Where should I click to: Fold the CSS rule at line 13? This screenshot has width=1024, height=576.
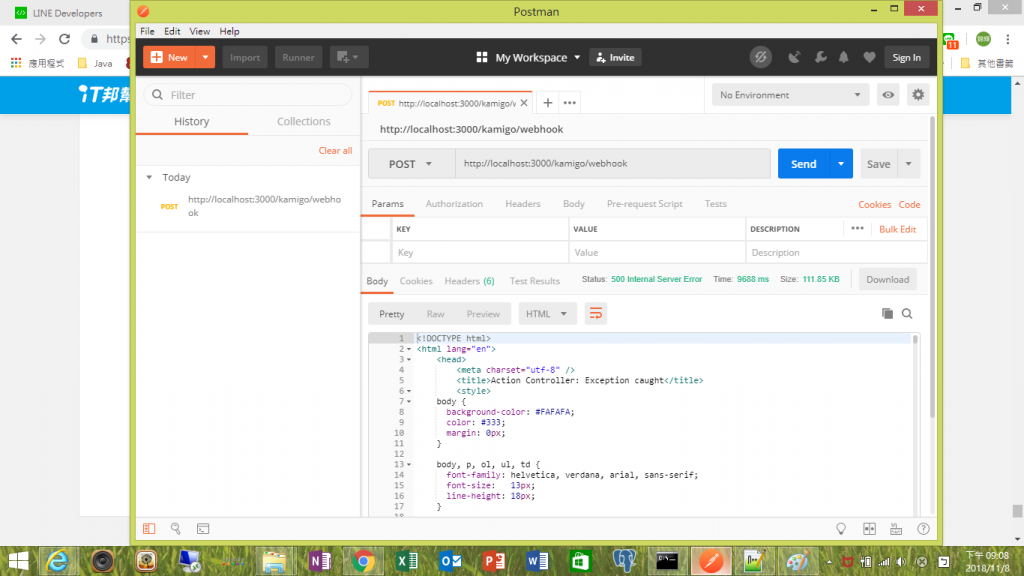[409, 465]
